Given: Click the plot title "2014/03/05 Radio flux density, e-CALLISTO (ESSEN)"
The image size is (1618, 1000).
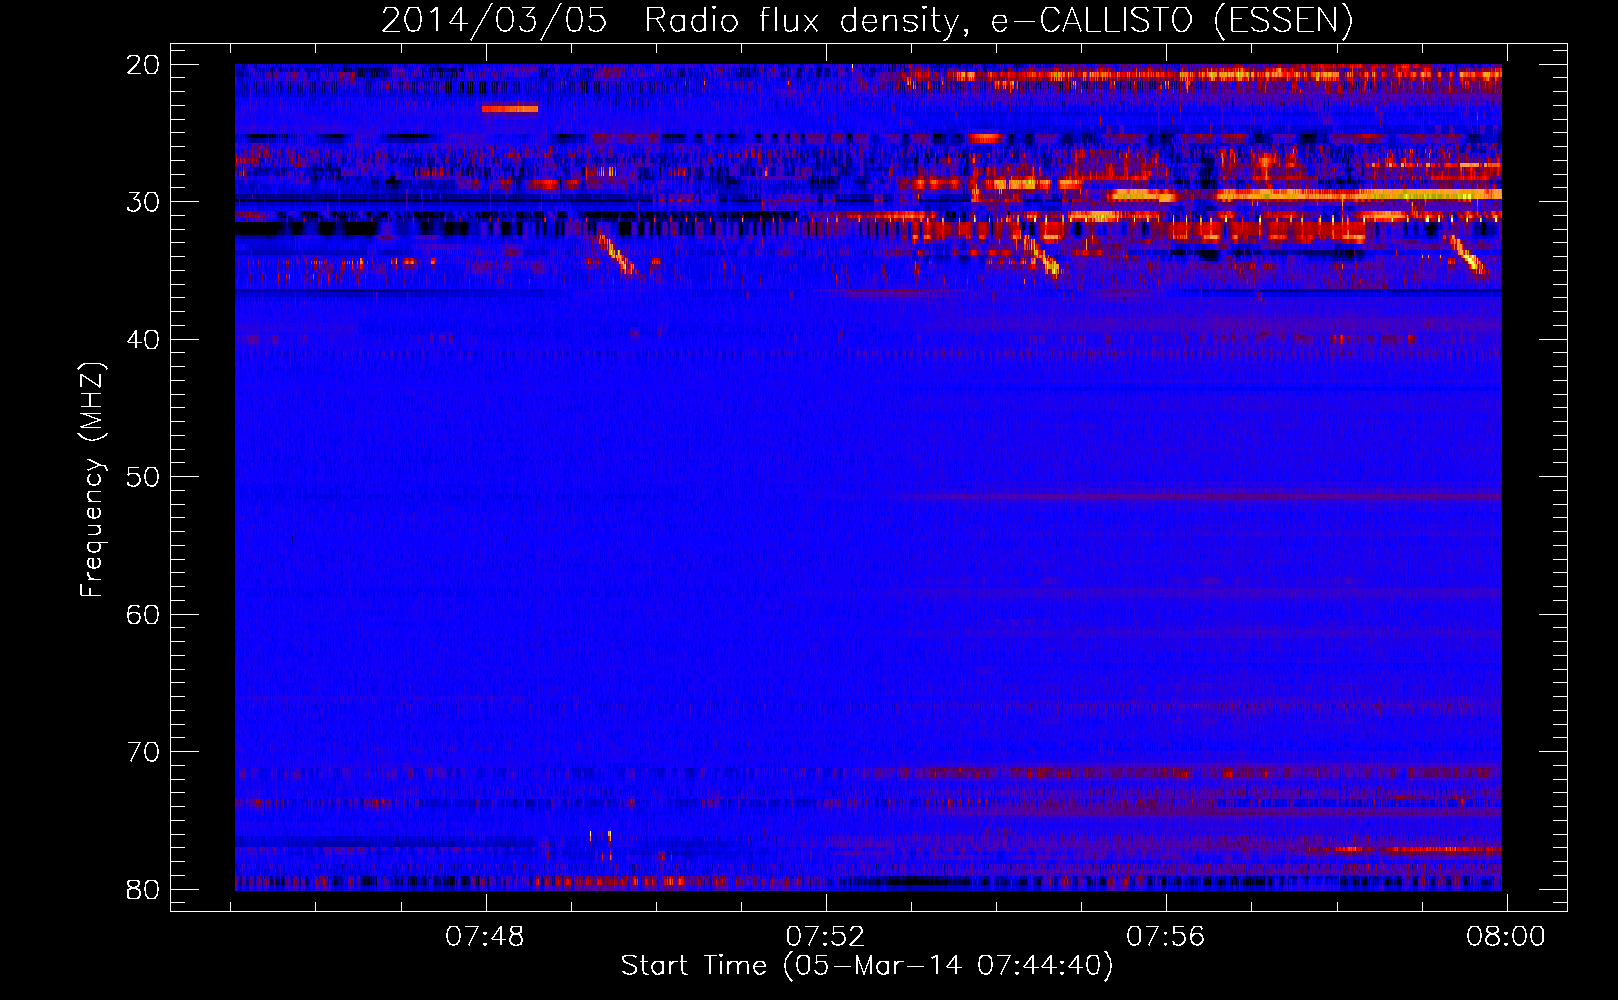Looking at the screenshot, I should coord(867,20).
